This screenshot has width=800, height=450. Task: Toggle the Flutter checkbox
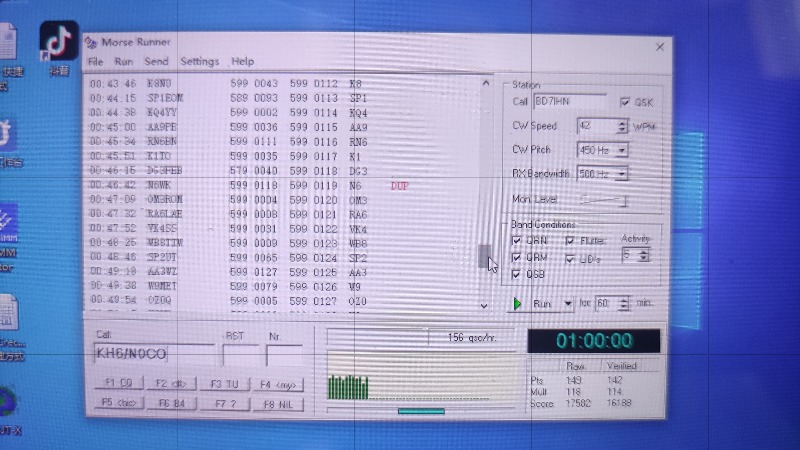[x=570, y=240]
